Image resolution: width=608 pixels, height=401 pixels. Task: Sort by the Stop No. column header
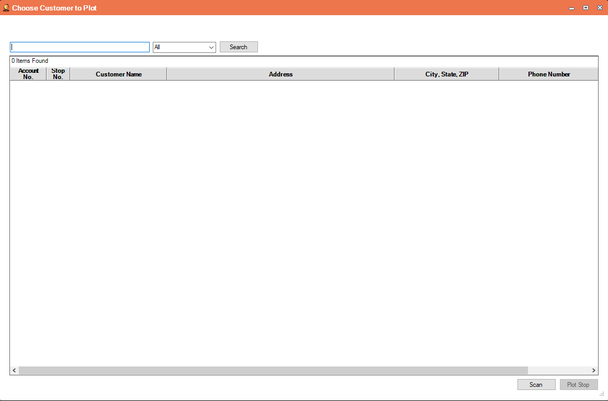coord(58,74)
